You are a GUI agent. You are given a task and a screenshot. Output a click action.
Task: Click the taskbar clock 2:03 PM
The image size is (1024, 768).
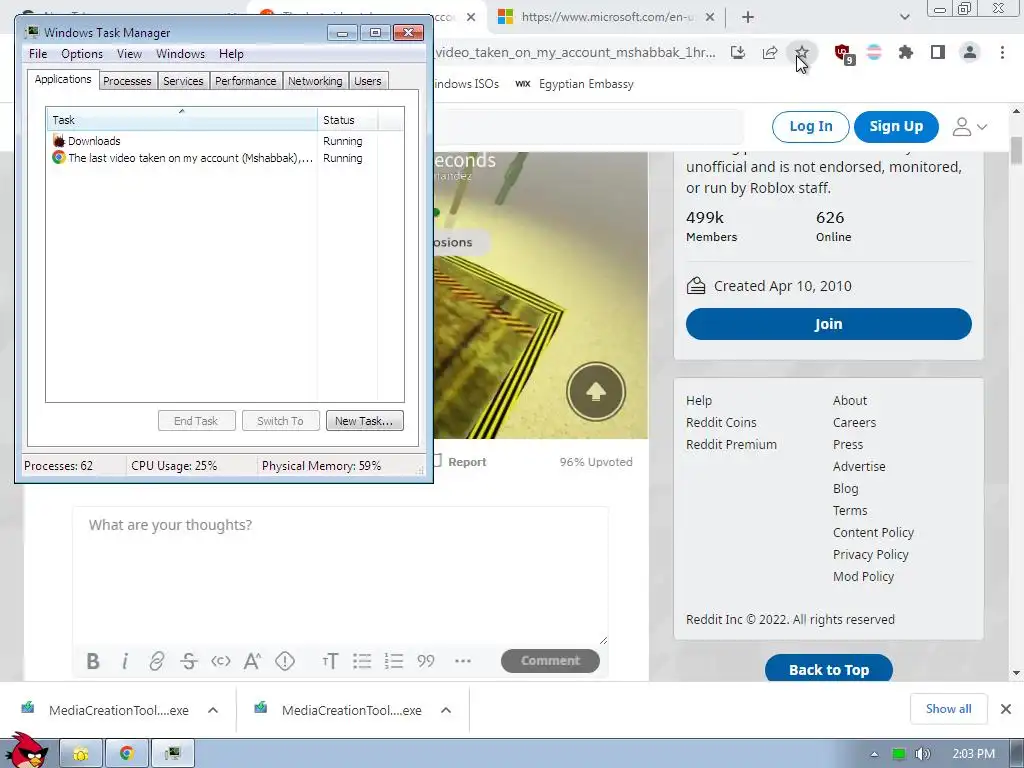(x=973, y=754)
